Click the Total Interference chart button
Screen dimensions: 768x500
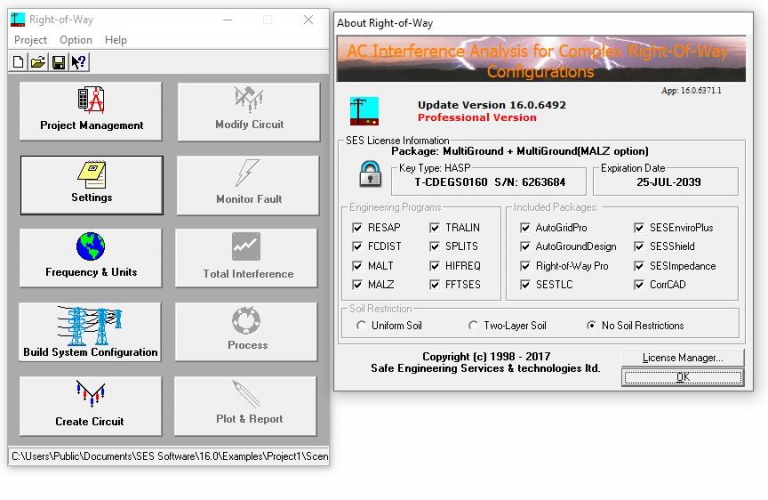[x=247, y=258]
